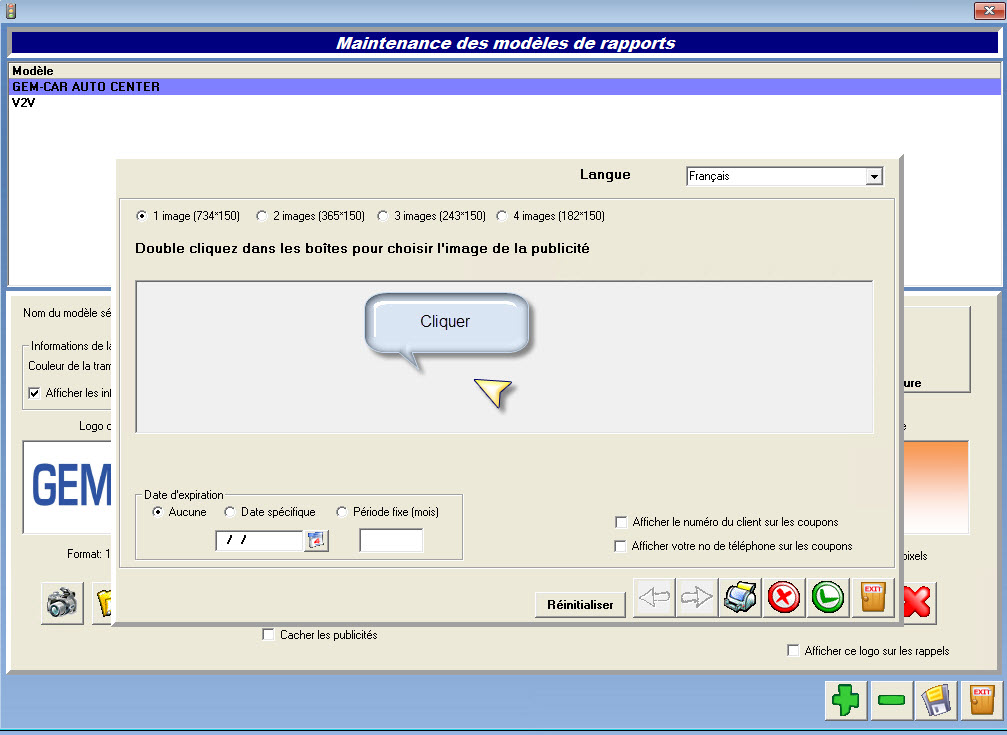1007x735 pixels.
Task: Click the orange gradient preview swatch
Action: (x=936, y=487)
